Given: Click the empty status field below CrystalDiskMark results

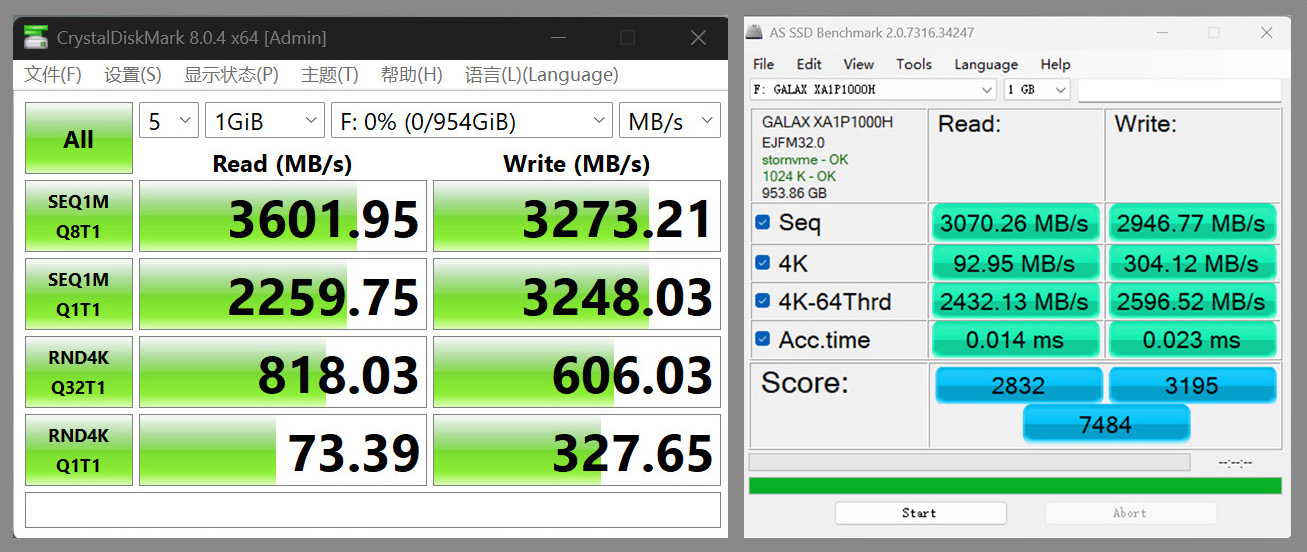Looking at the screenshot, I should 373,510.
